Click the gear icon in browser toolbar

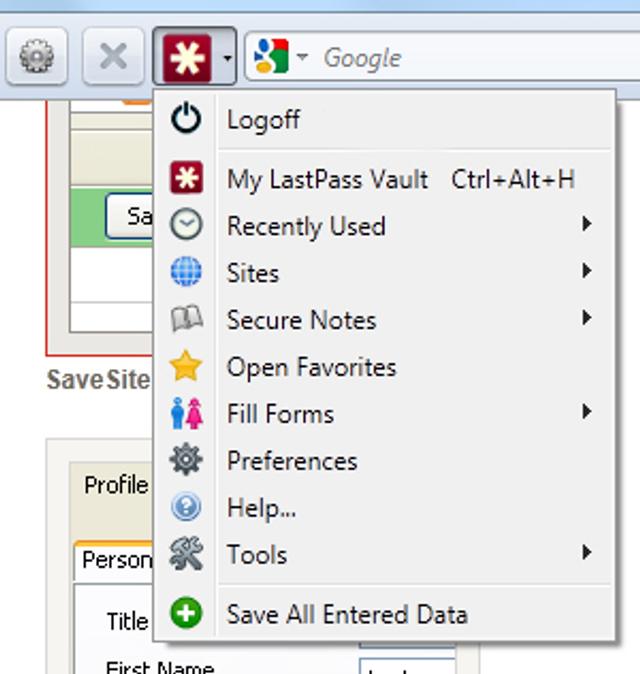point(37,57)
